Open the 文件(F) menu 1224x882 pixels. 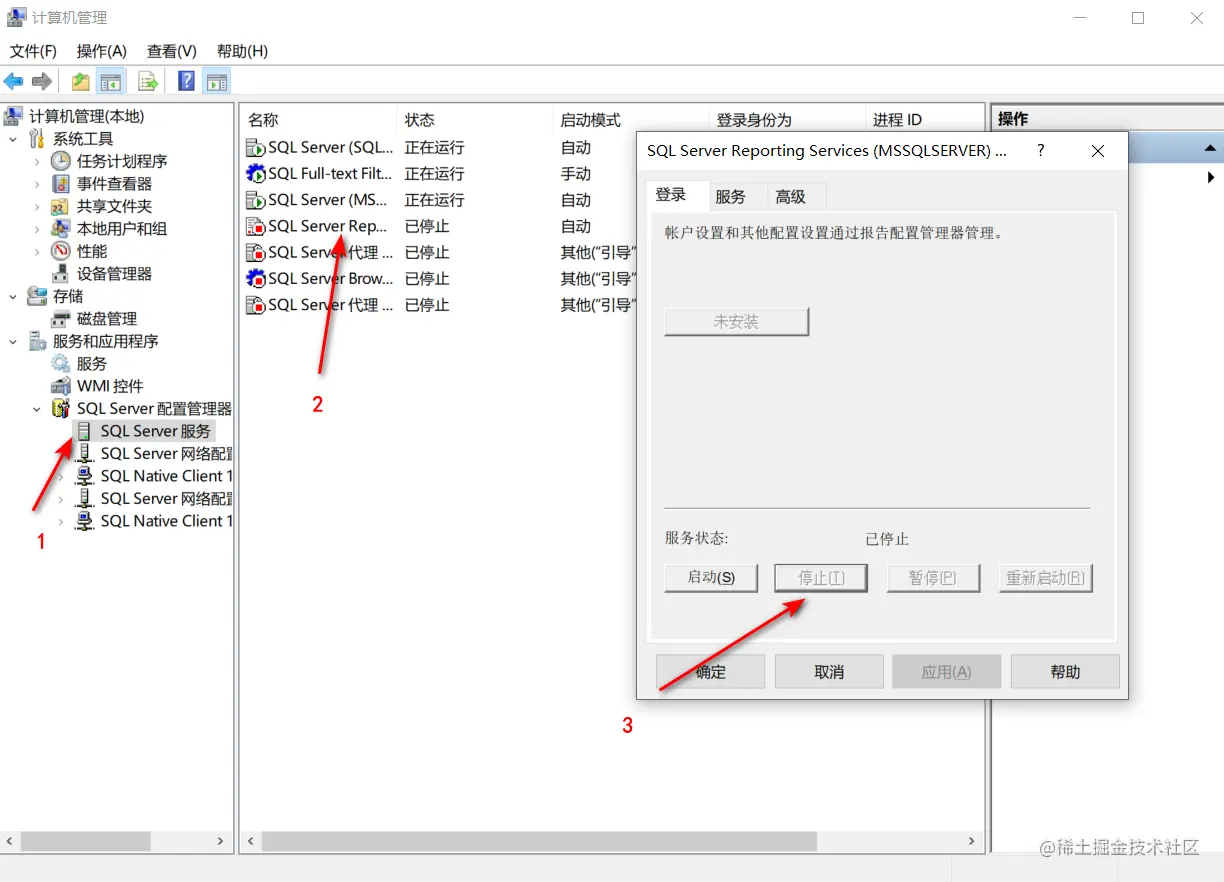pyautogui.click(x=33, y=51)
